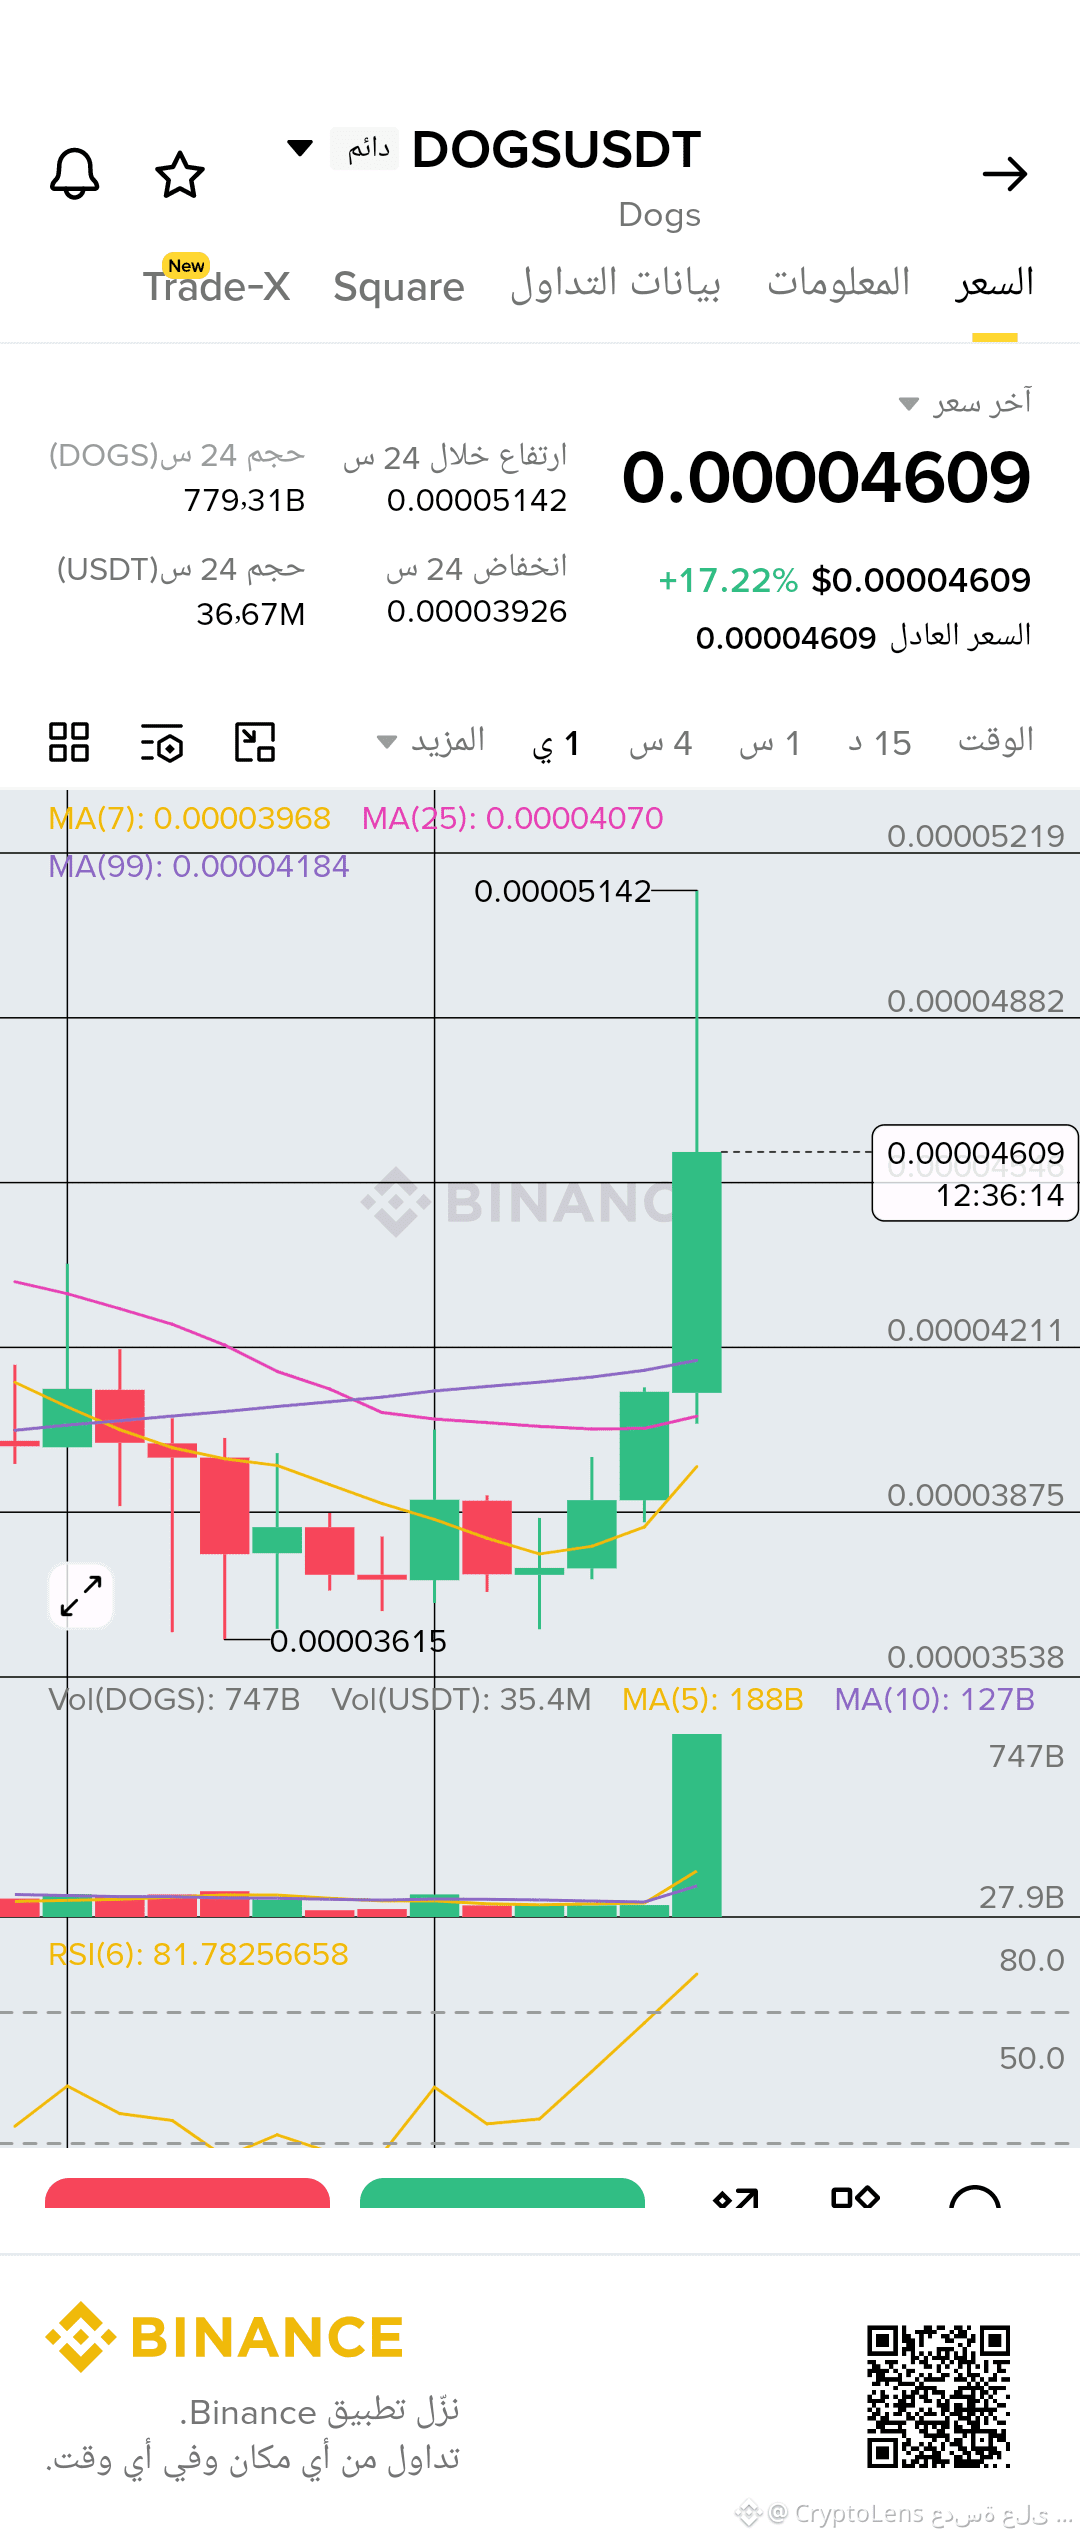Select the السعر tab

point(994,283)
